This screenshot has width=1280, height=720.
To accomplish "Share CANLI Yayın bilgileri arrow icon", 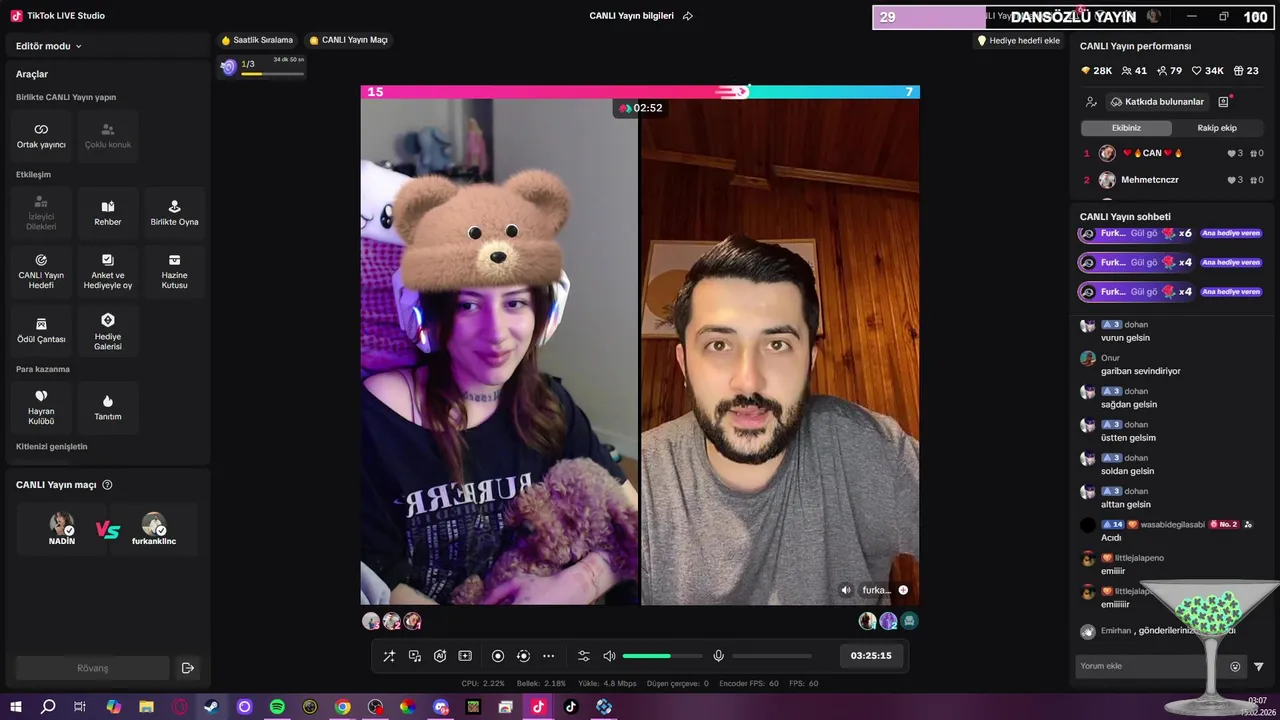I will pos(687,16).
